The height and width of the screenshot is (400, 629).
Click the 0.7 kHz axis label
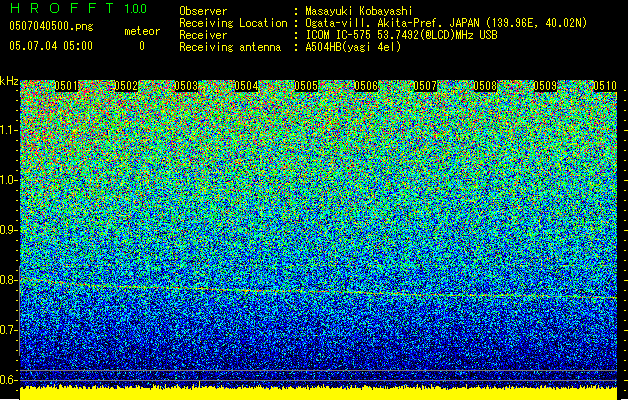coord(9,330)
